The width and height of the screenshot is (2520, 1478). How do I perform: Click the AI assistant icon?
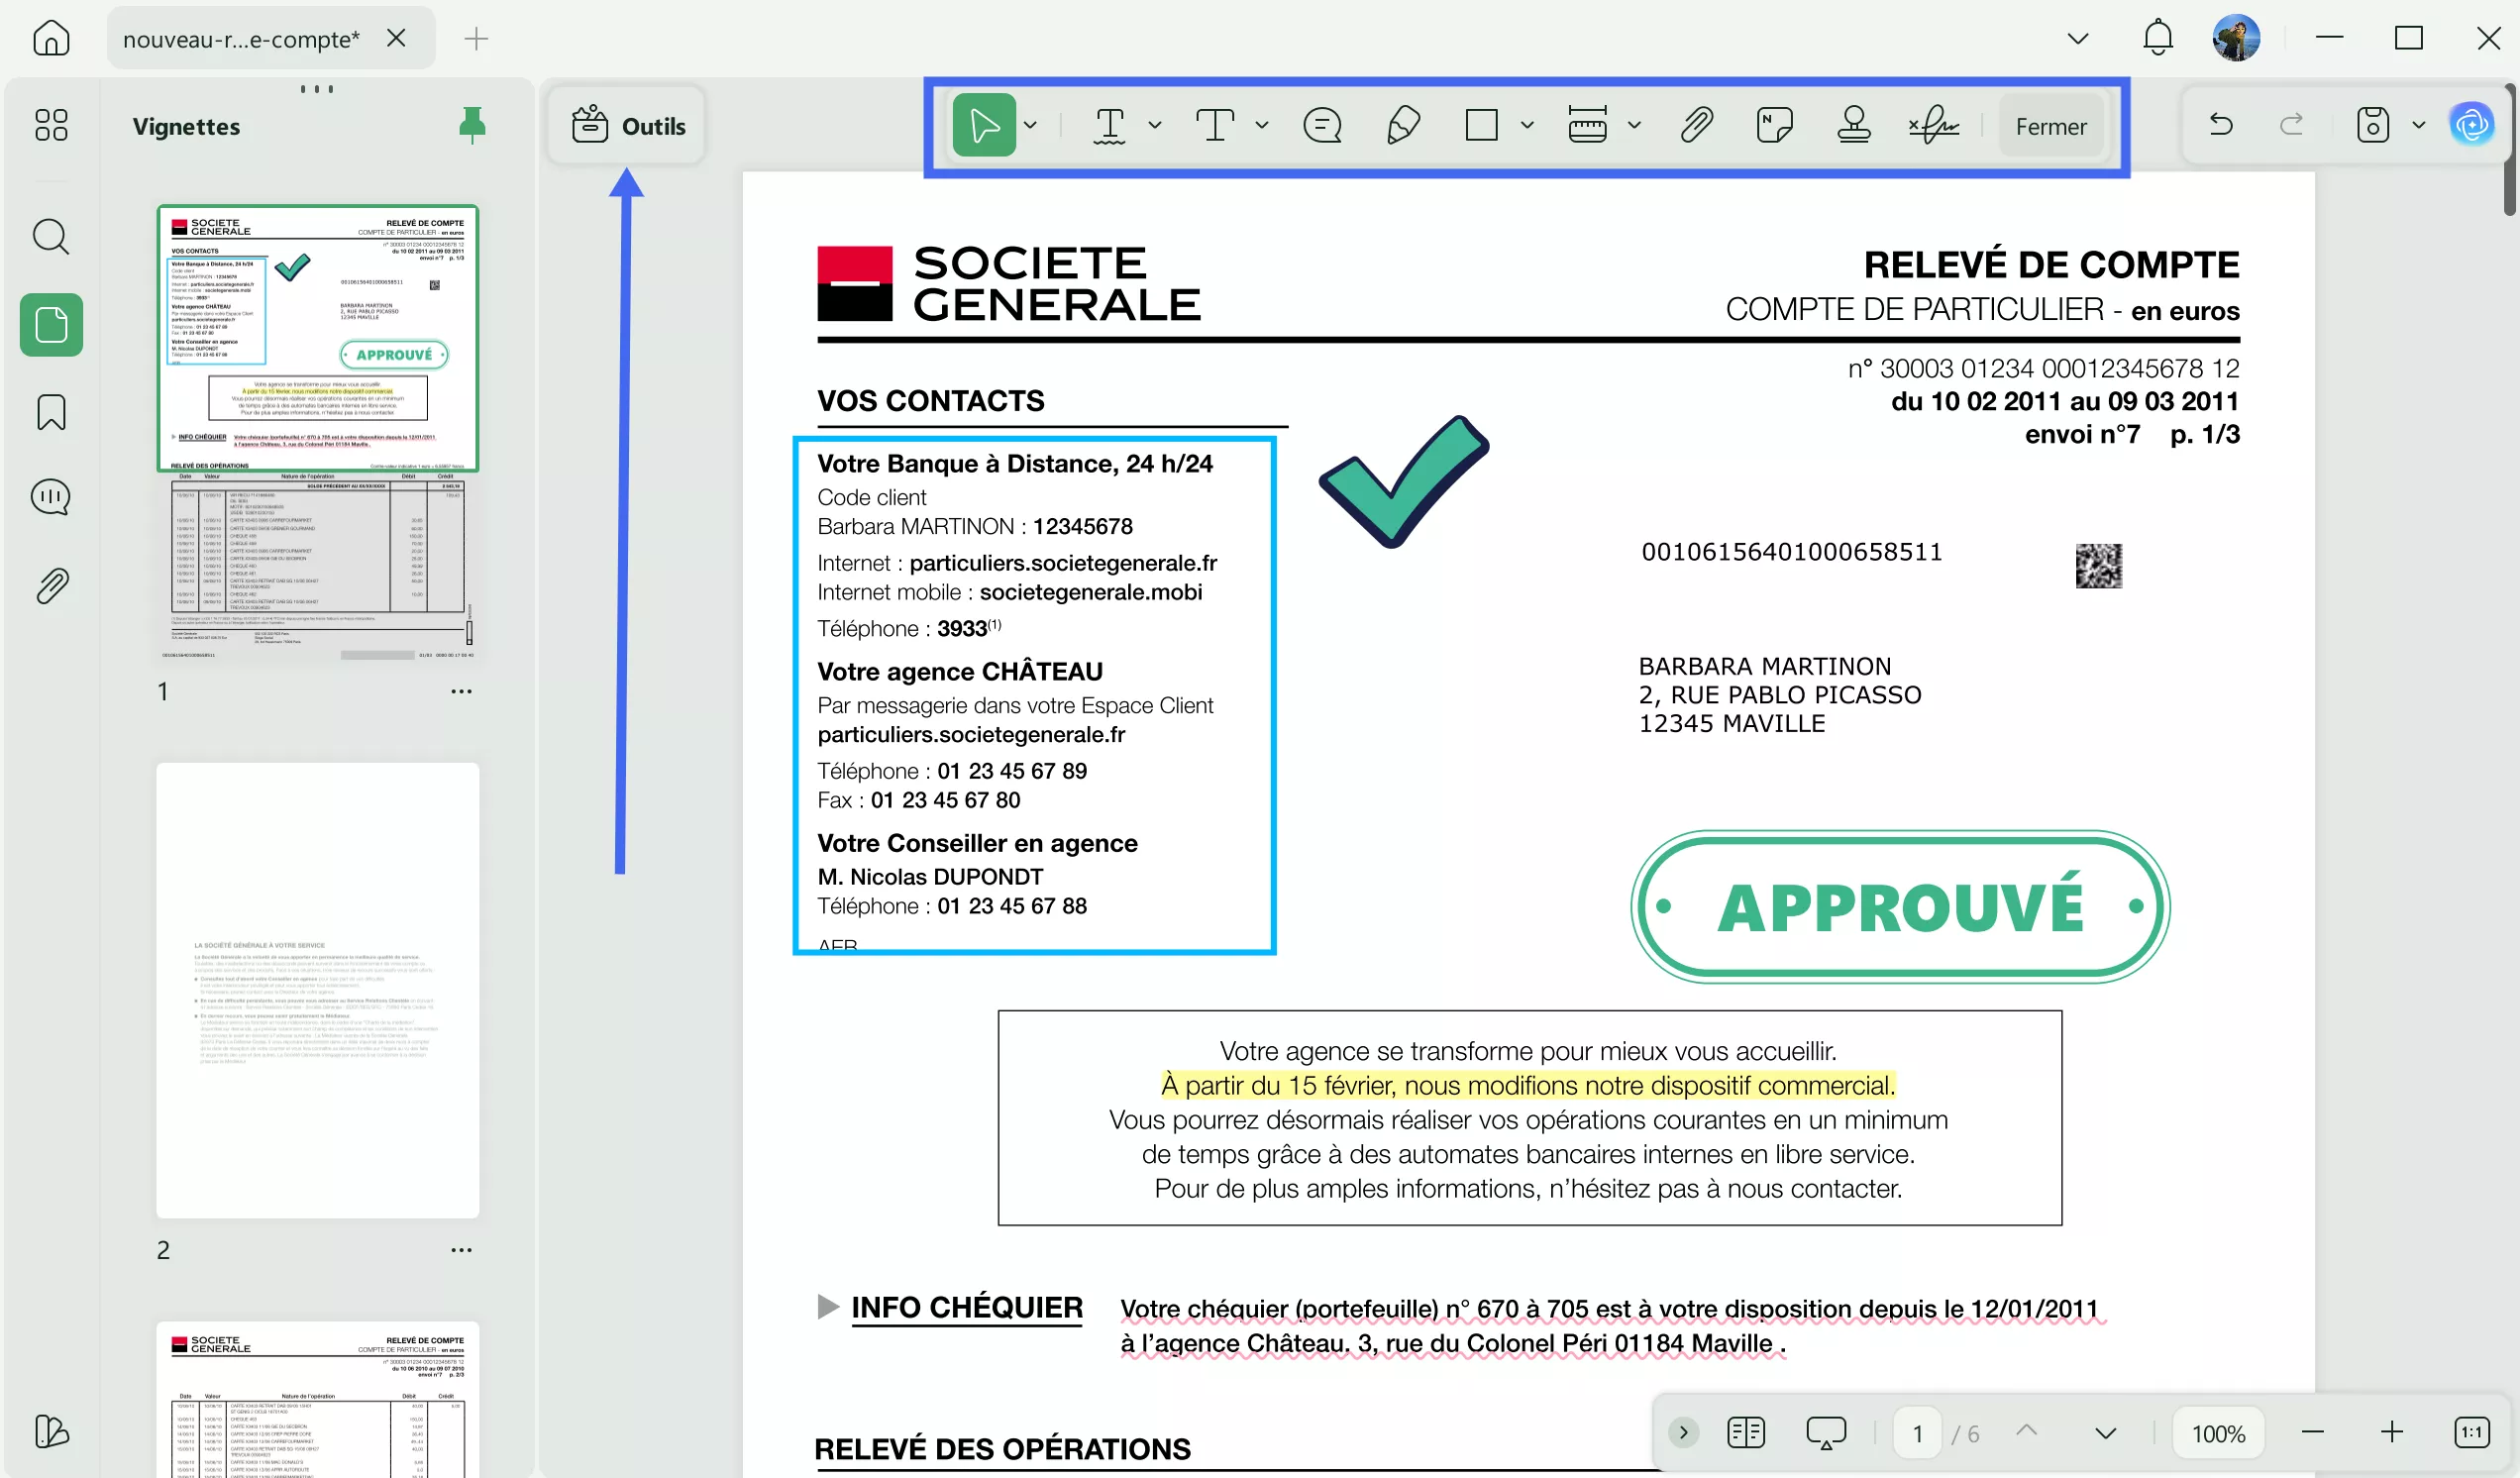tap(2471, 125)
